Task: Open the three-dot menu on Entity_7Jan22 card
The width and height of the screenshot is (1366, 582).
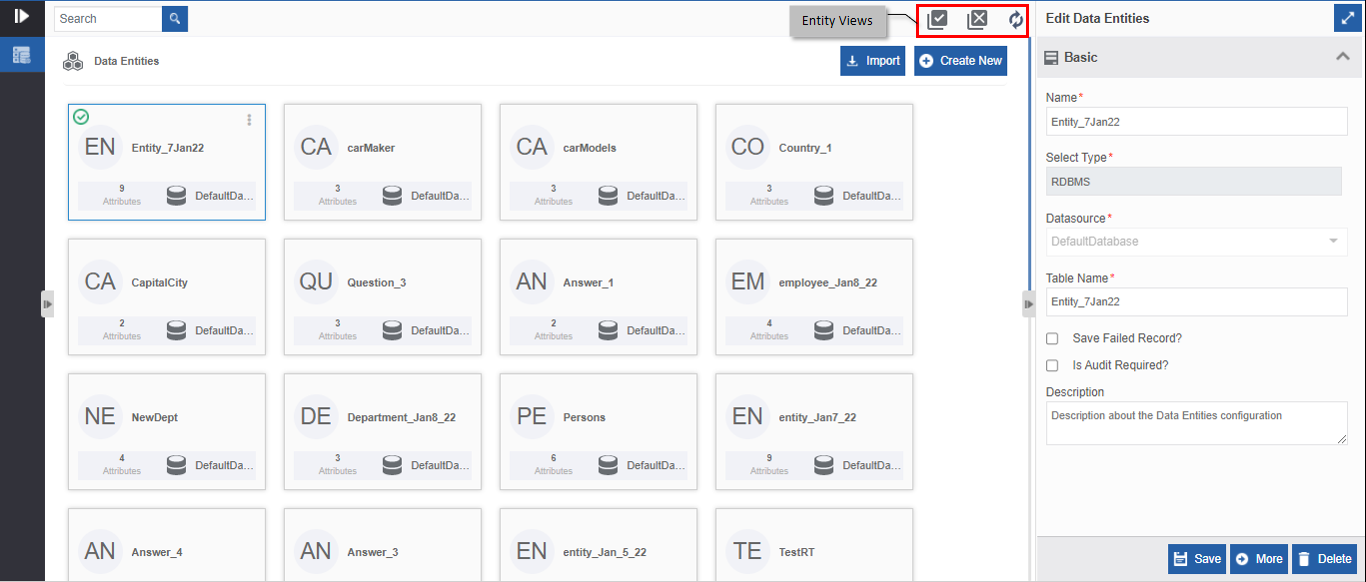Action: click(249, 120)
